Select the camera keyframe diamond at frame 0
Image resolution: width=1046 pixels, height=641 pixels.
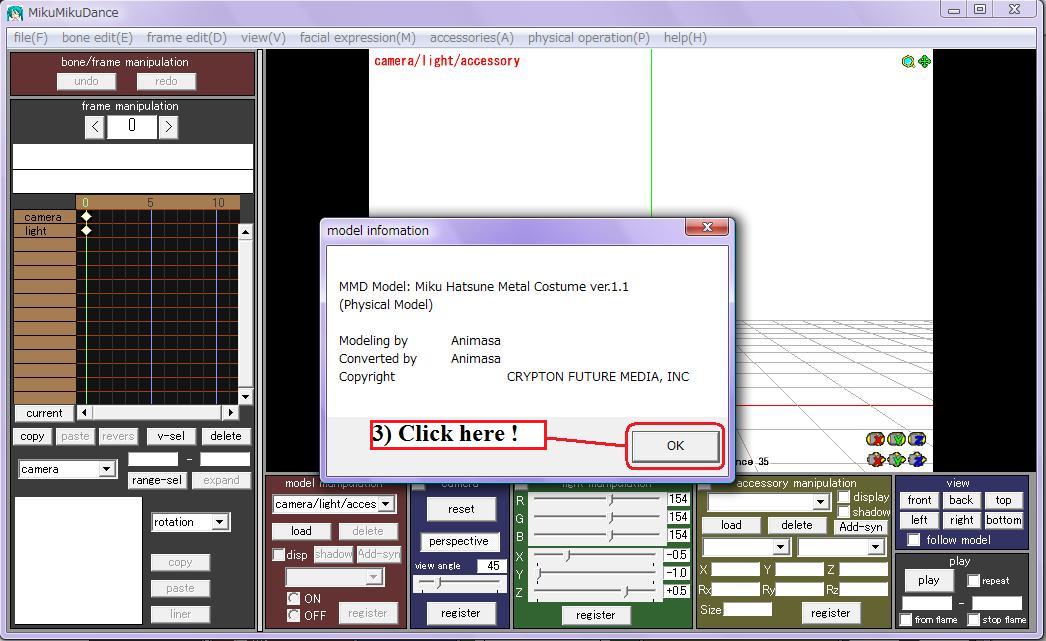[x=86, y=216]
